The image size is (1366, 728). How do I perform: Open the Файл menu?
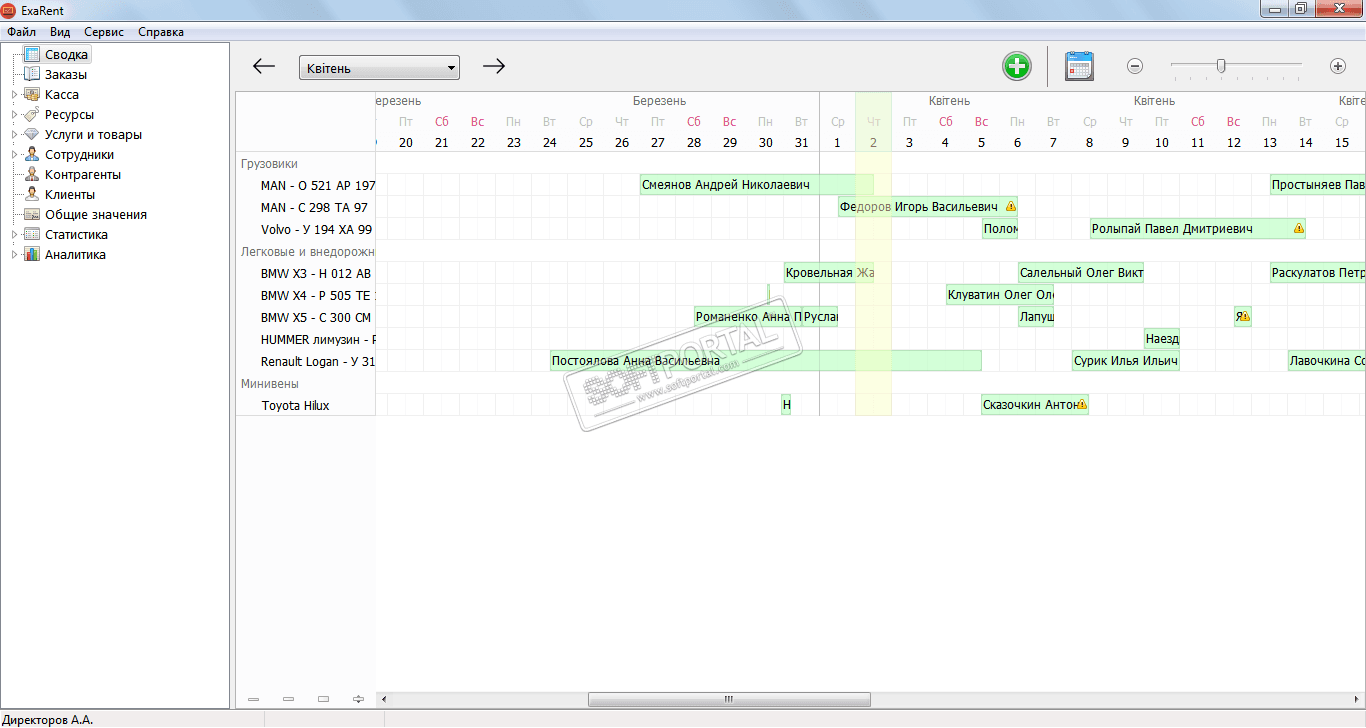click(x=21, y=32)
